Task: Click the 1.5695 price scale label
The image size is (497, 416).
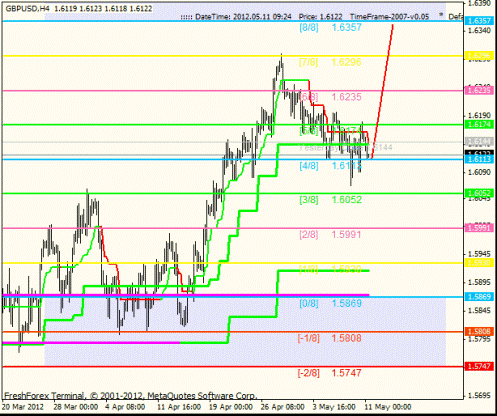Action: pyautogui.click(x=479, y=396)
